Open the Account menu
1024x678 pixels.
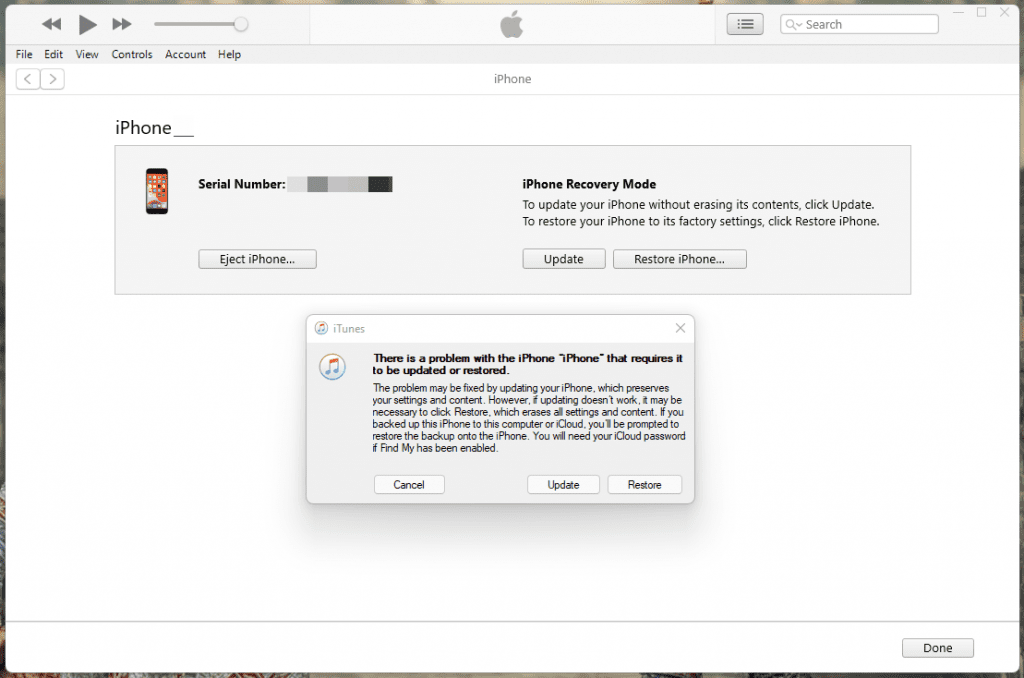pos(185,54)
